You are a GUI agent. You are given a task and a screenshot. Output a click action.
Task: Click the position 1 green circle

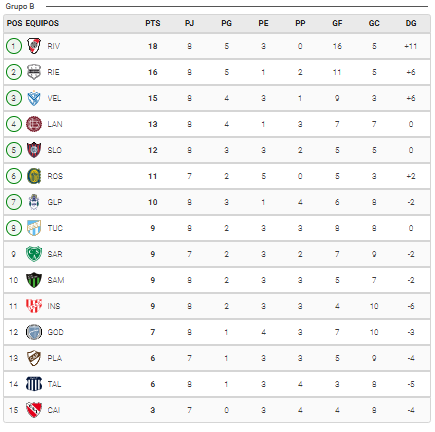(14, 46)
